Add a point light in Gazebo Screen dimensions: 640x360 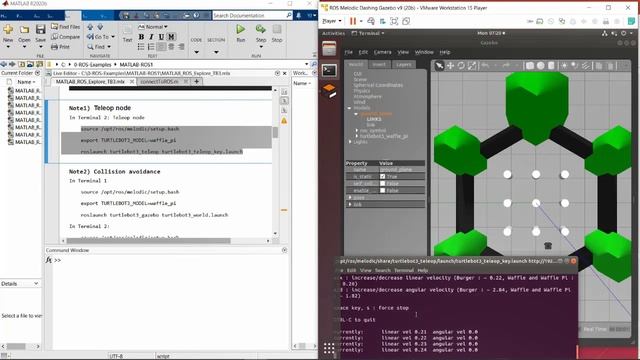tap(564, 65)
